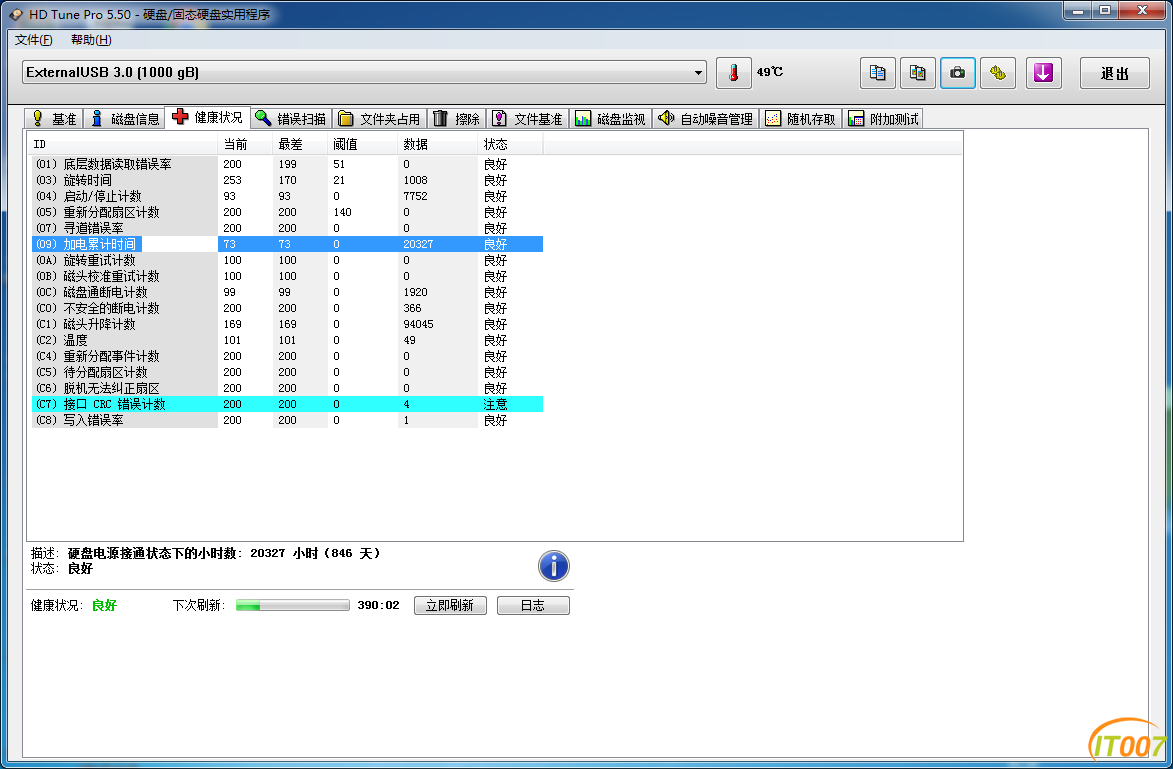
Task: Click the 阈值 column header
Action: (x=363, y=144)
